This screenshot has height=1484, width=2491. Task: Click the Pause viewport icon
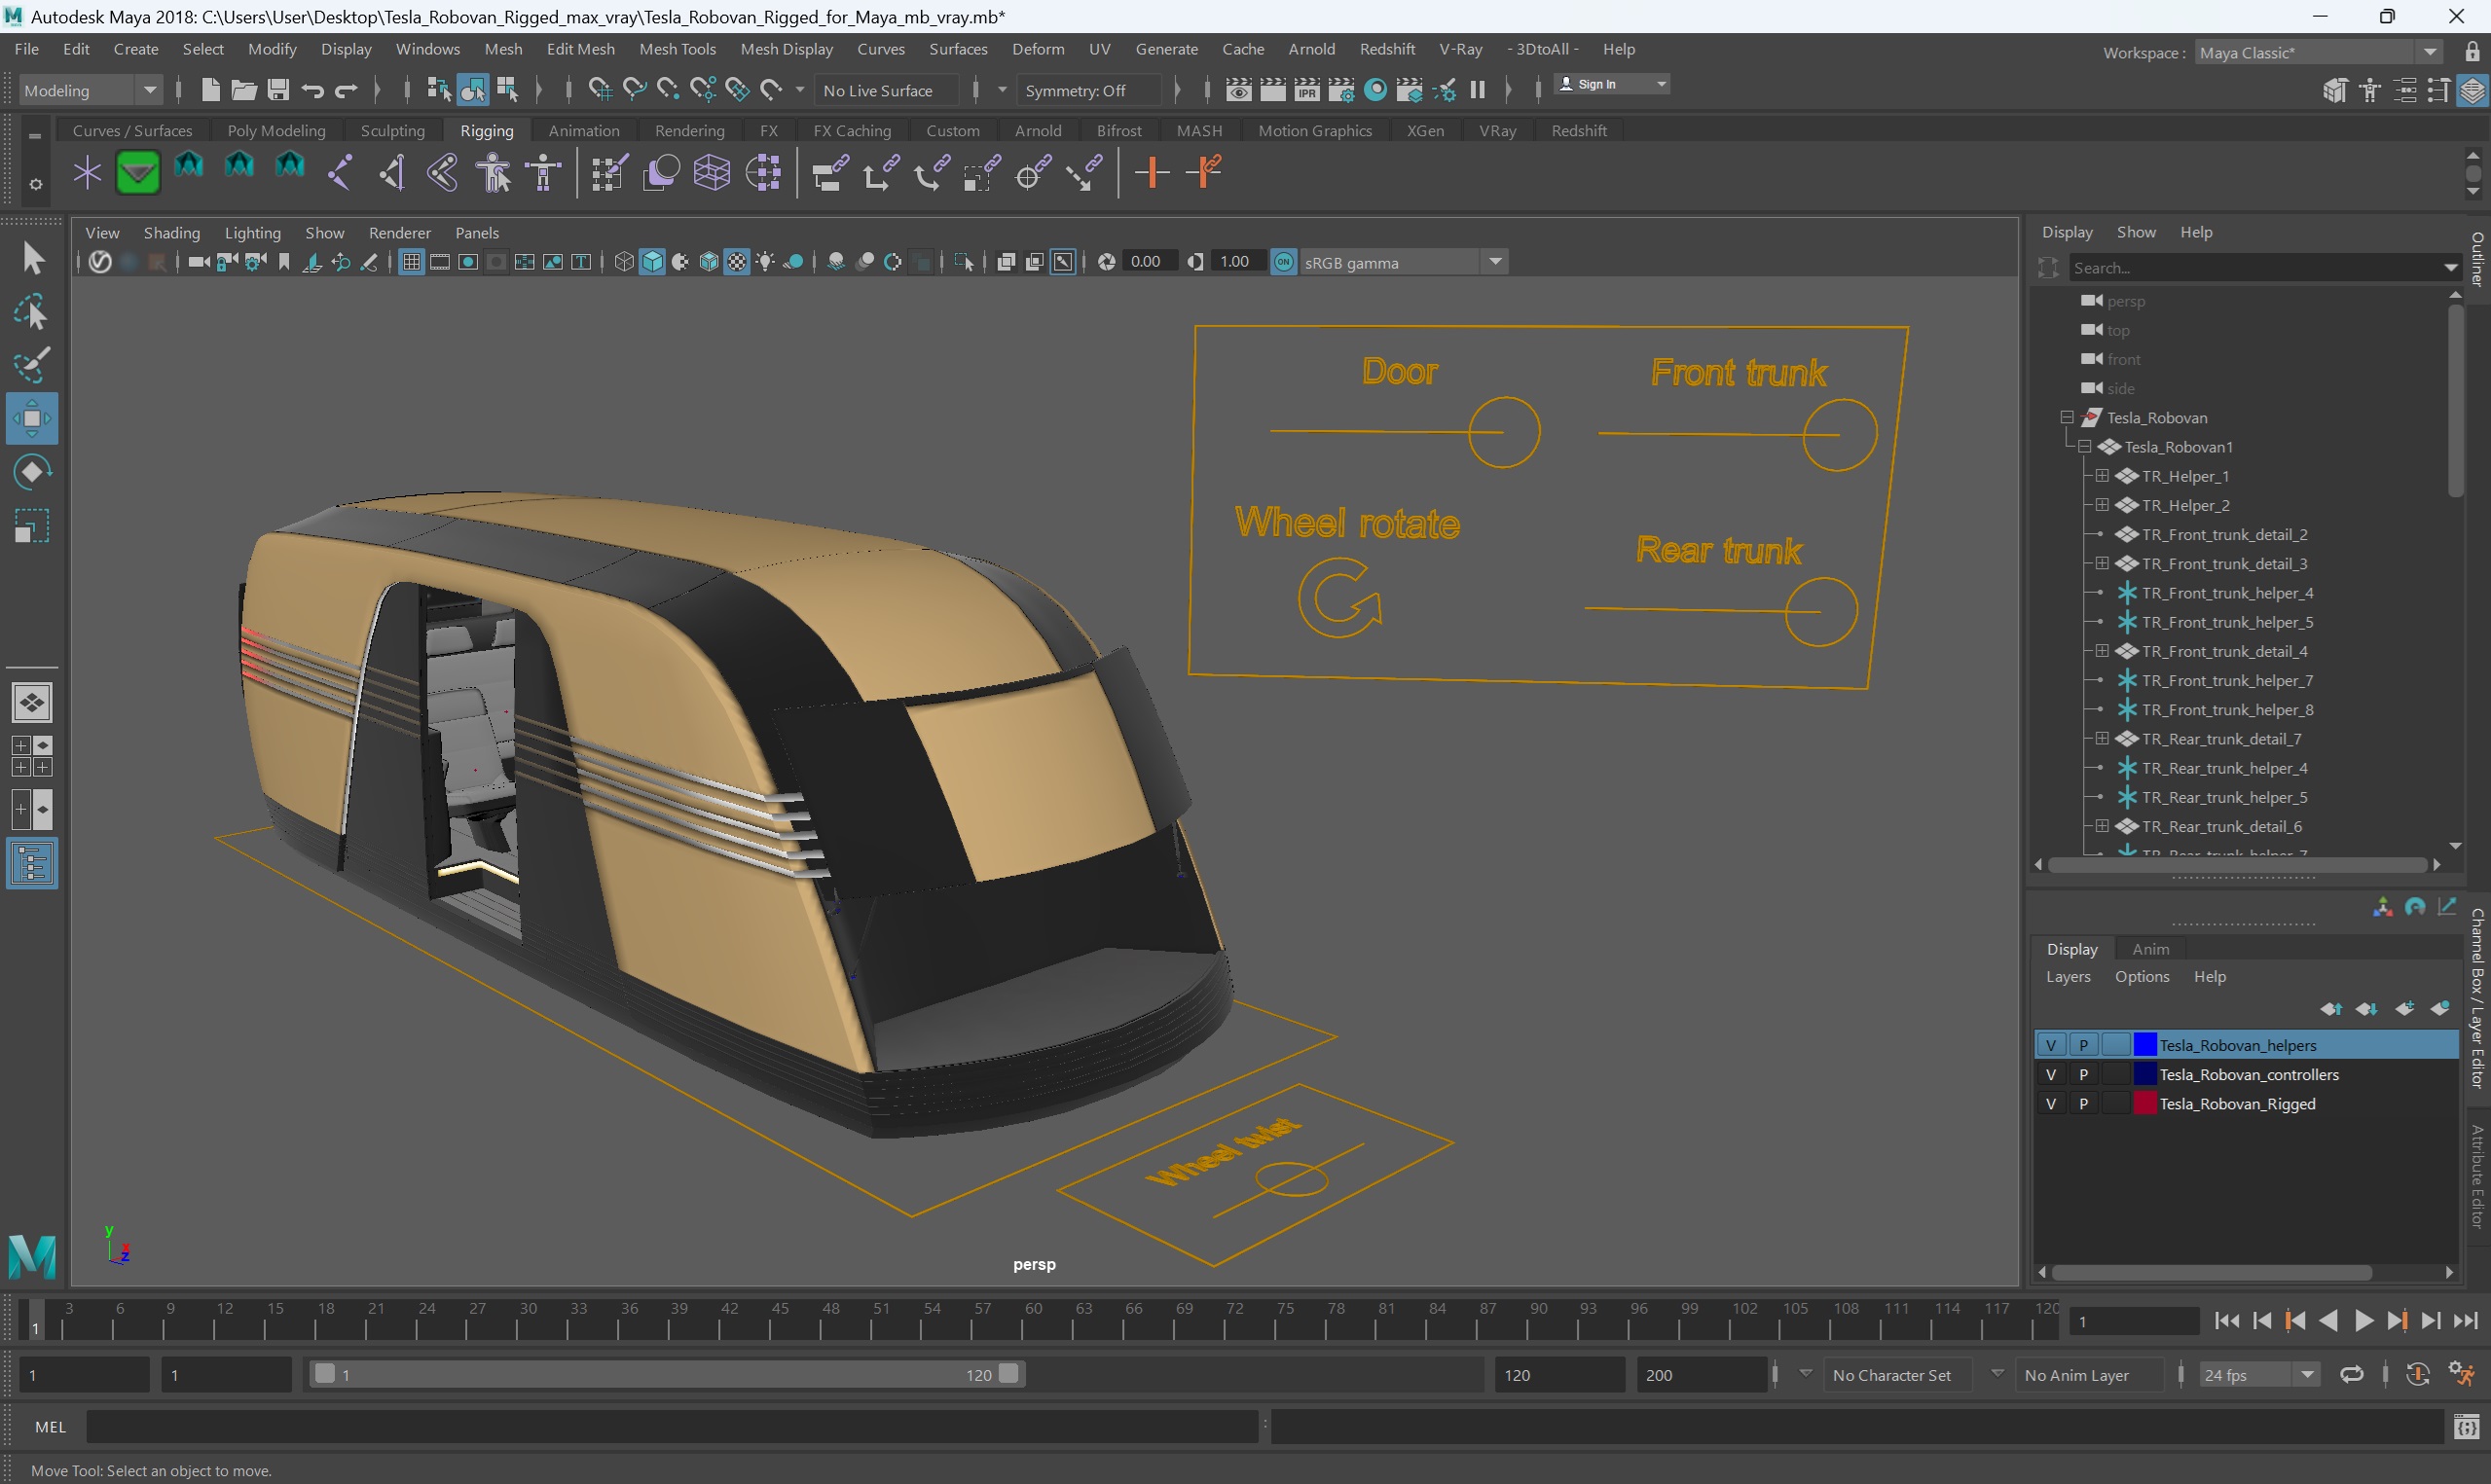point(1477,90)
